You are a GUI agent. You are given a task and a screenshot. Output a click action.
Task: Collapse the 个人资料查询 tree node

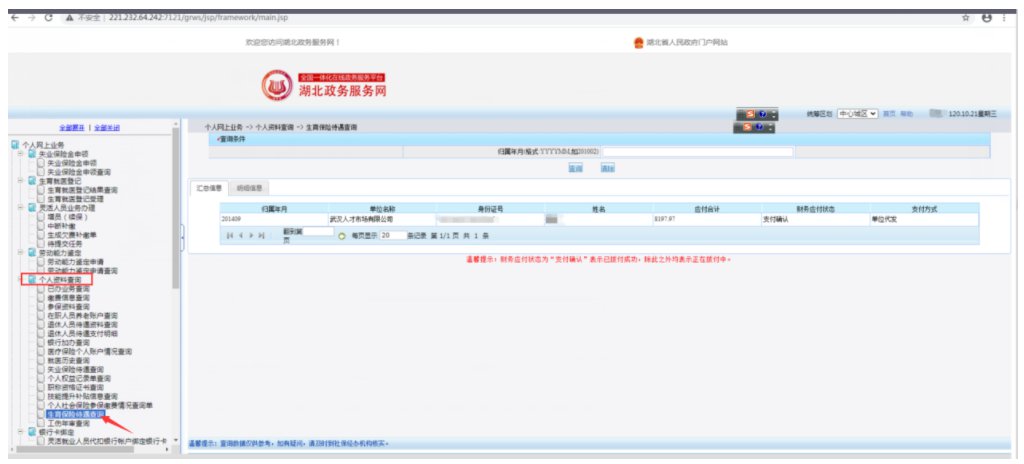[22, 279]
